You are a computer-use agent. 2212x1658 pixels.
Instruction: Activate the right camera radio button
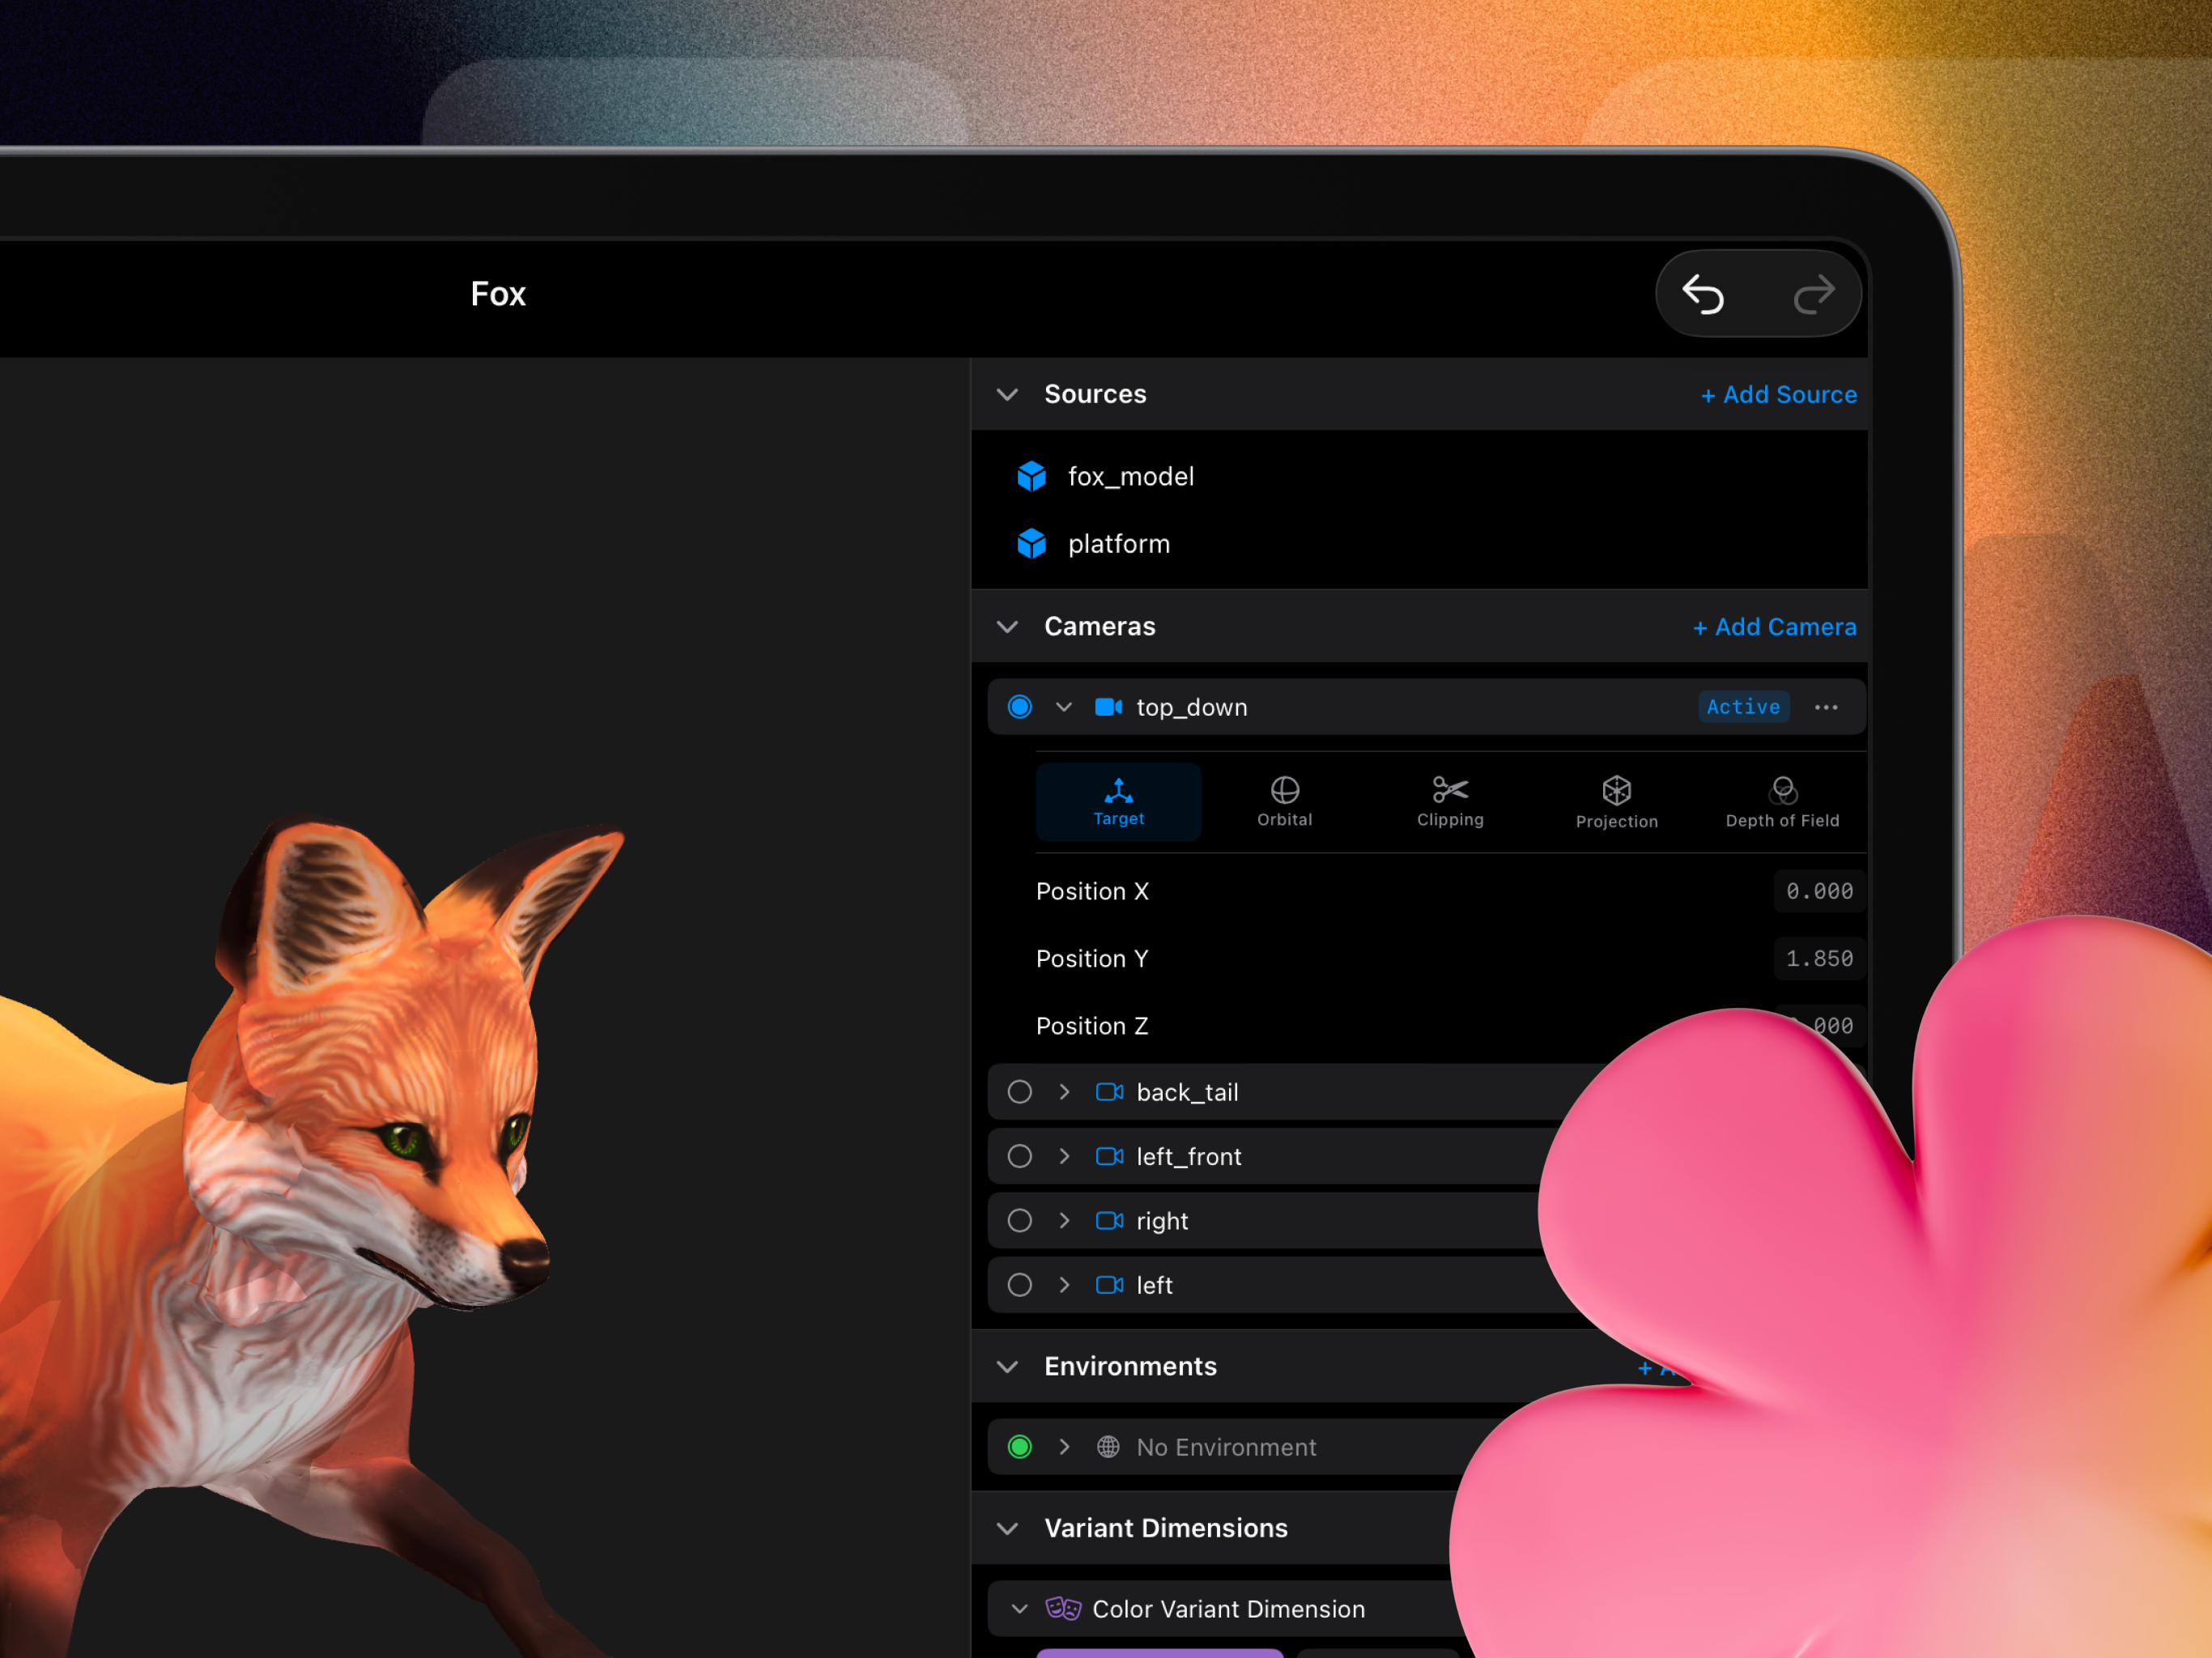[x=1020, y=1220]
